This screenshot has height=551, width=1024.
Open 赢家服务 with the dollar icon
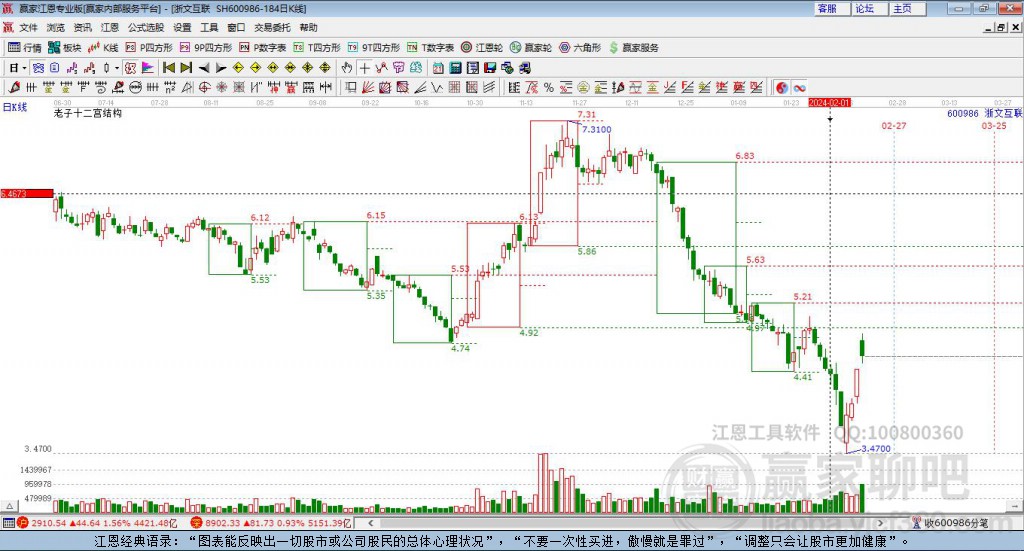tap(633, 48)
